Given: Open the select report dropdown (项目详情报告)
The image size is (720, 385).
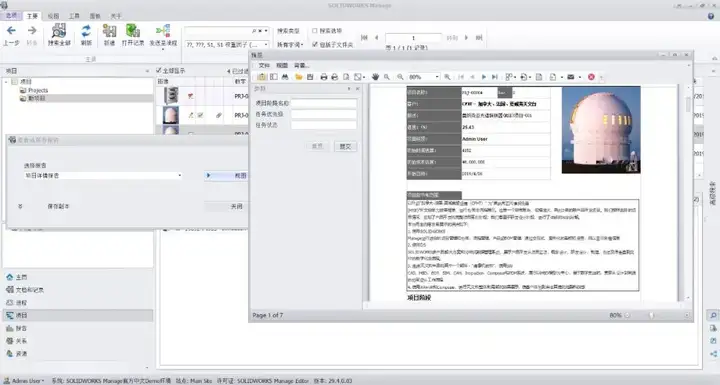Looking at the screenshot, I should coord(103,176).
